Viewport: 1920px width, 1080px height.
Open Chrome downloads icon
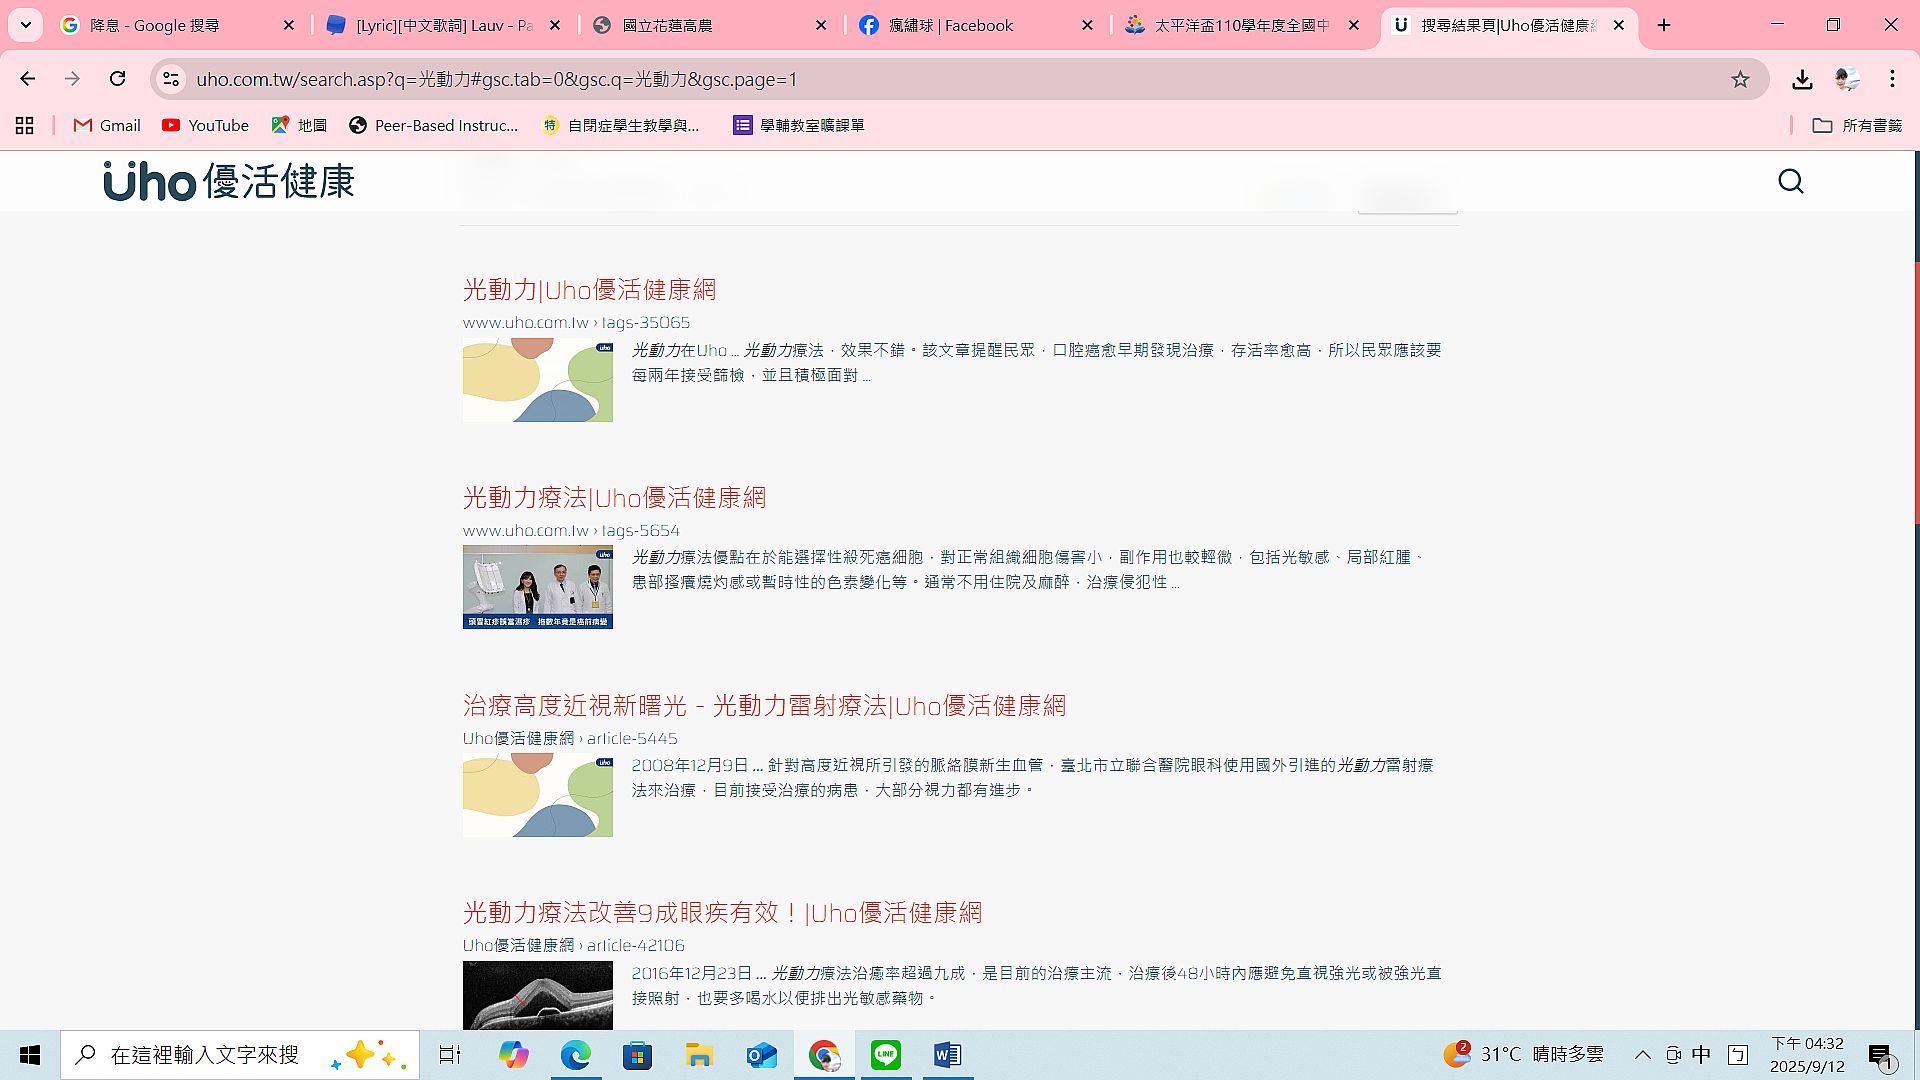1802,79
